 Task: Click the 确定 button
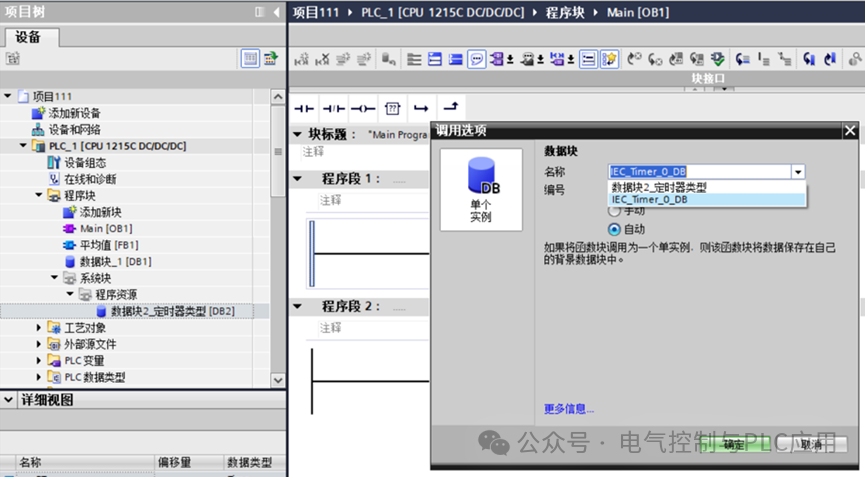pyautogui.click(x=734, y=444)
